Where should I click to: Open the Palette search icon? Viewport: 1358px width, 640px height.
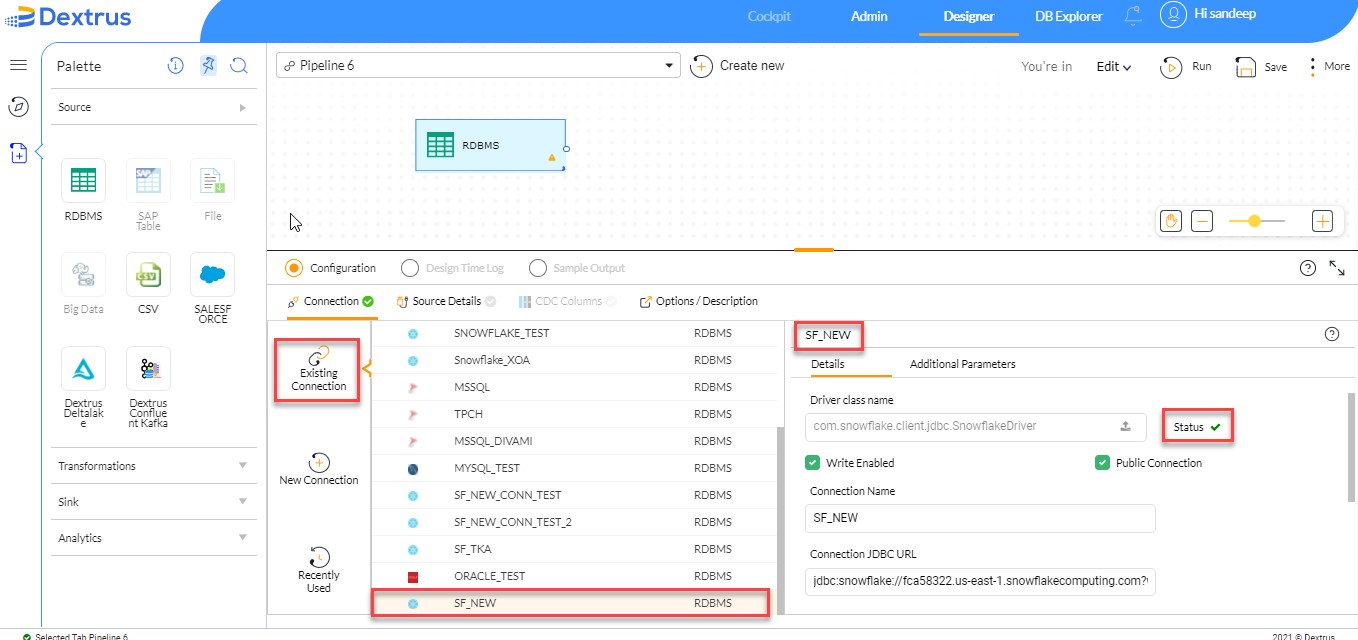(x=238, y=66)
